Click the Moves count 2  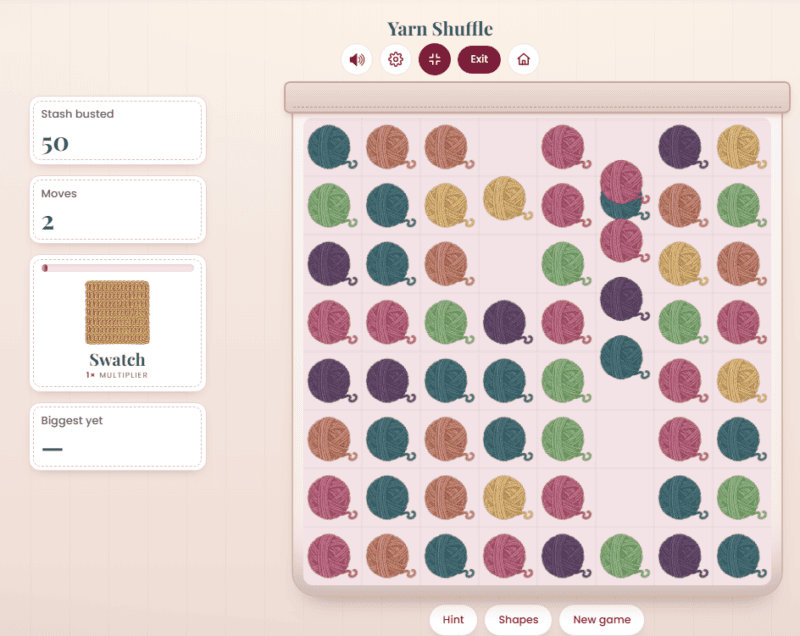[x=47, y=223]
